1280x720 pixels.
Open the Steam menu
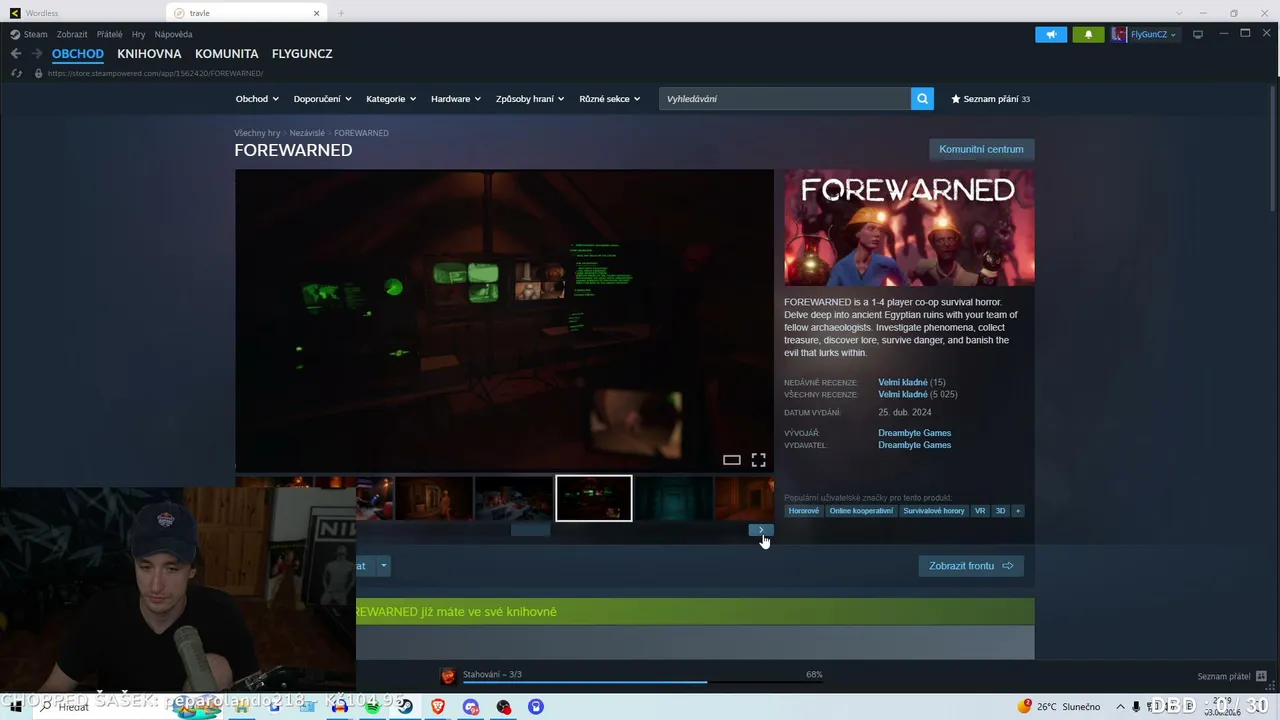35,34
